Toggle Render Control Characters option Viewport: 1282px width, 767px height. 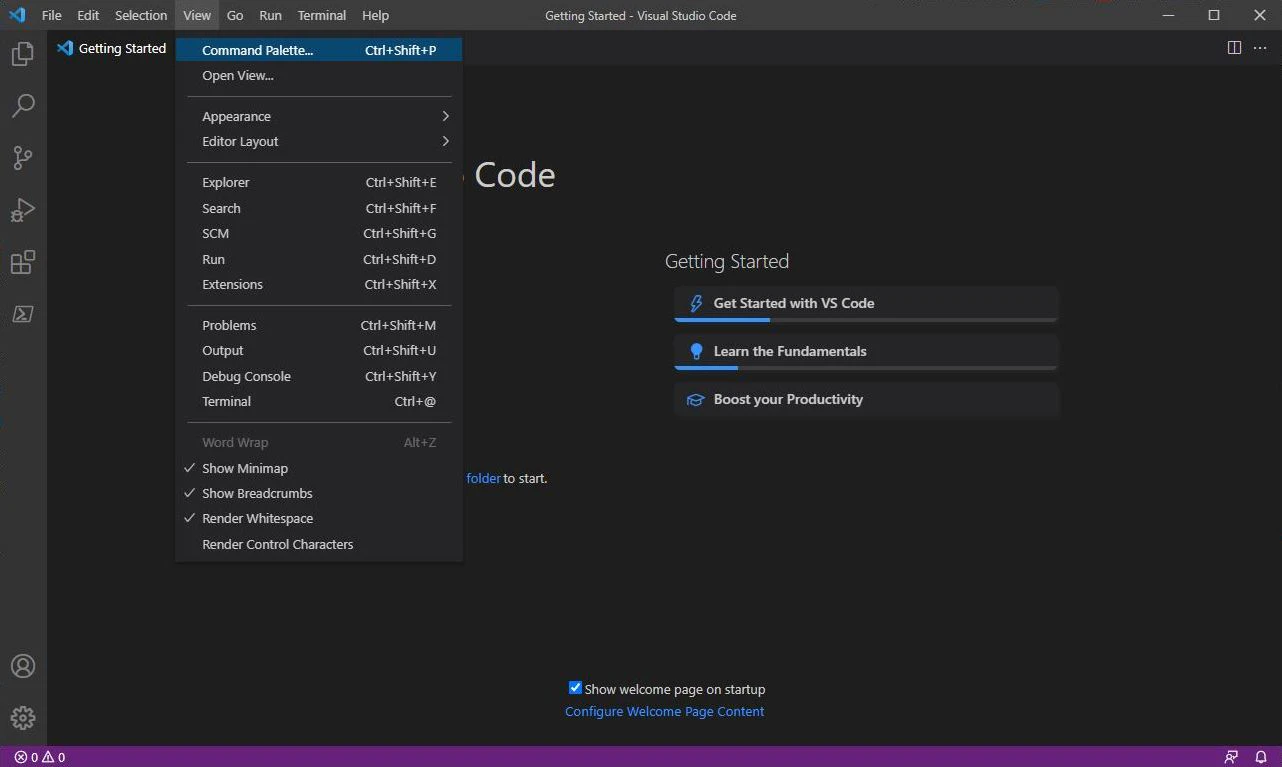319,544
